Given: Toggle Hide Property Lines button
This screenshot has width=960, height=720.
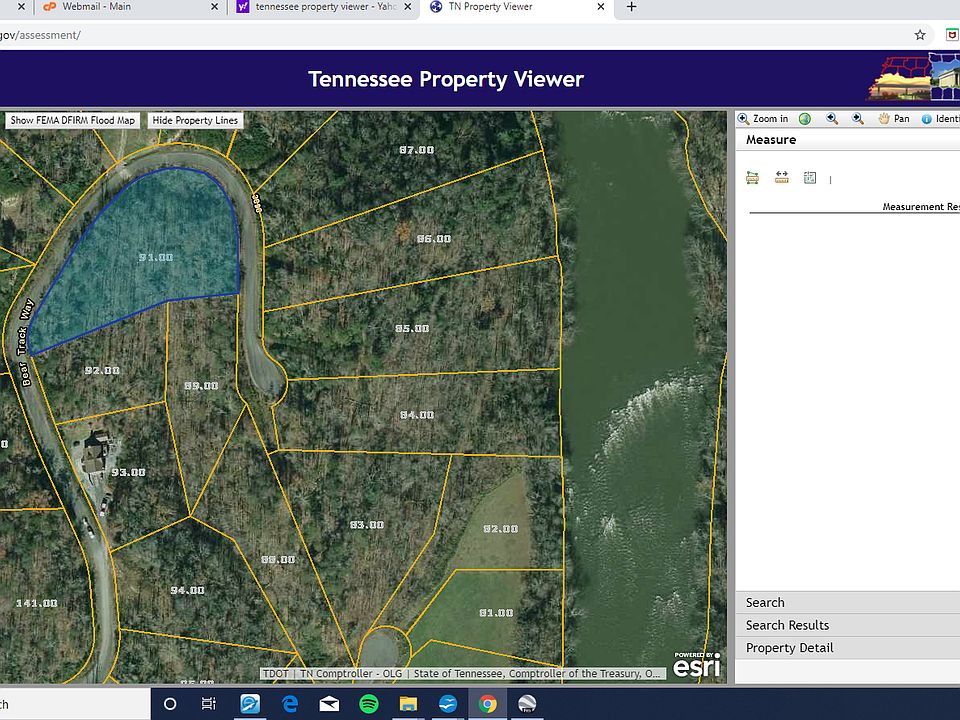Looking at the screenshot, I should point(195,120).
